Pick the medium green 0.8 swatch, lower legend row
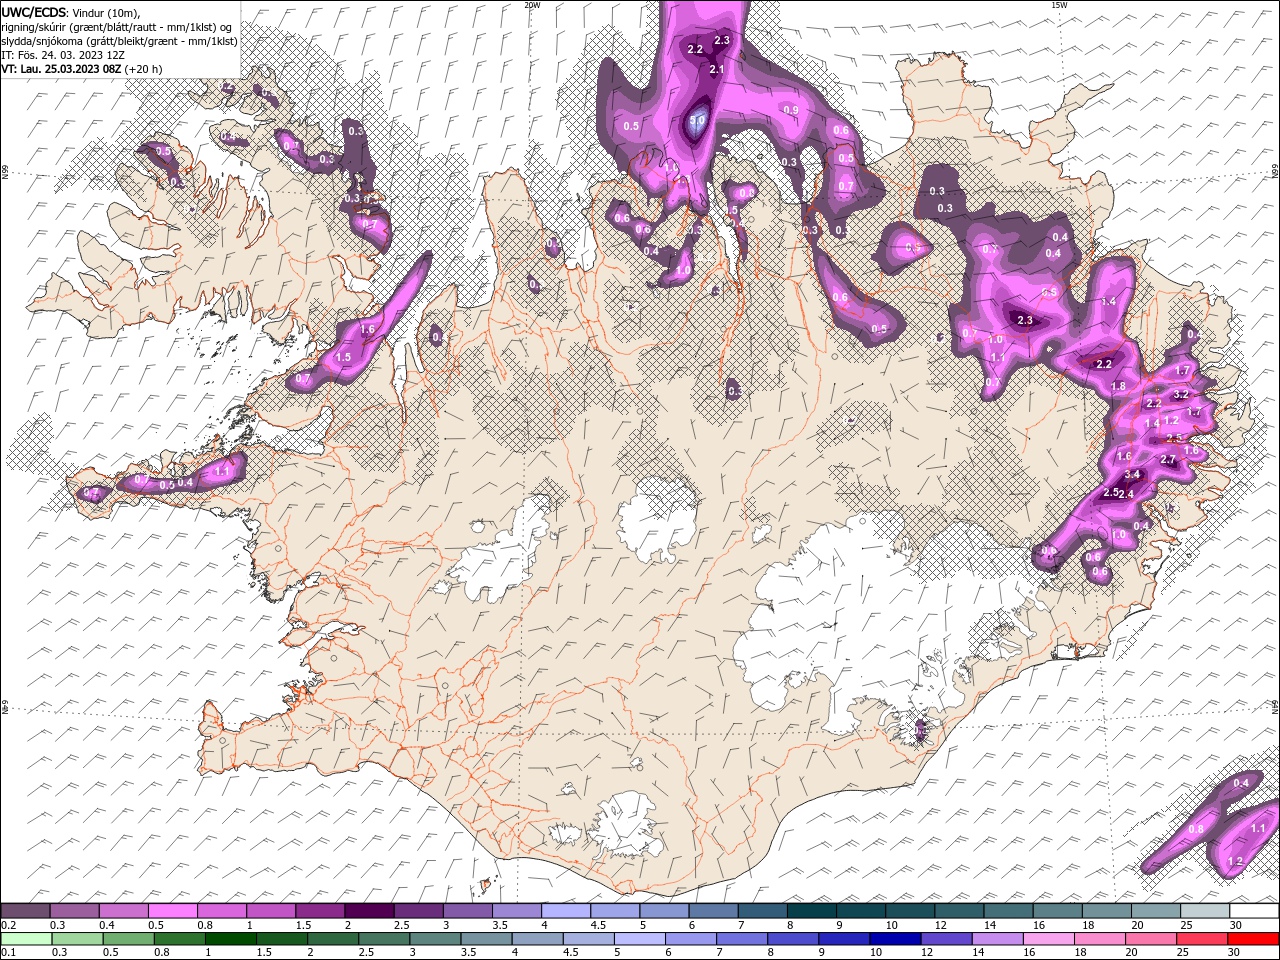The width and height of the screenshot is (1280, 960). click(180, 939)
